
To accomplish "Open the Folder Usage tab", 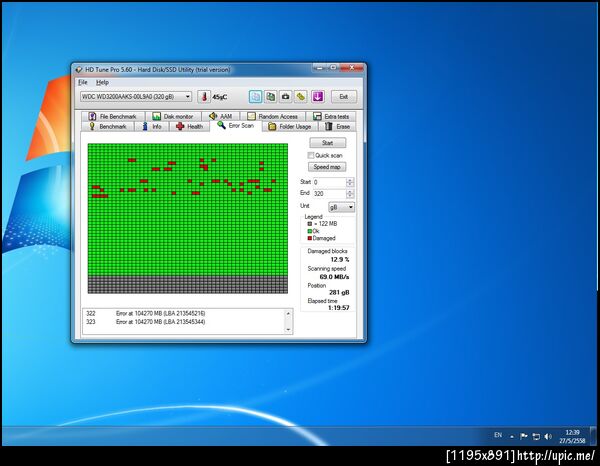I will [x=290, y=127].
